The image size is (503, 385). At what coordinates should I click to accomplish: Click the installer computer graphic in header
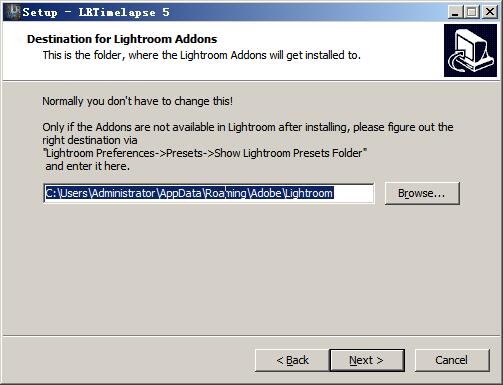click(470, 50)
